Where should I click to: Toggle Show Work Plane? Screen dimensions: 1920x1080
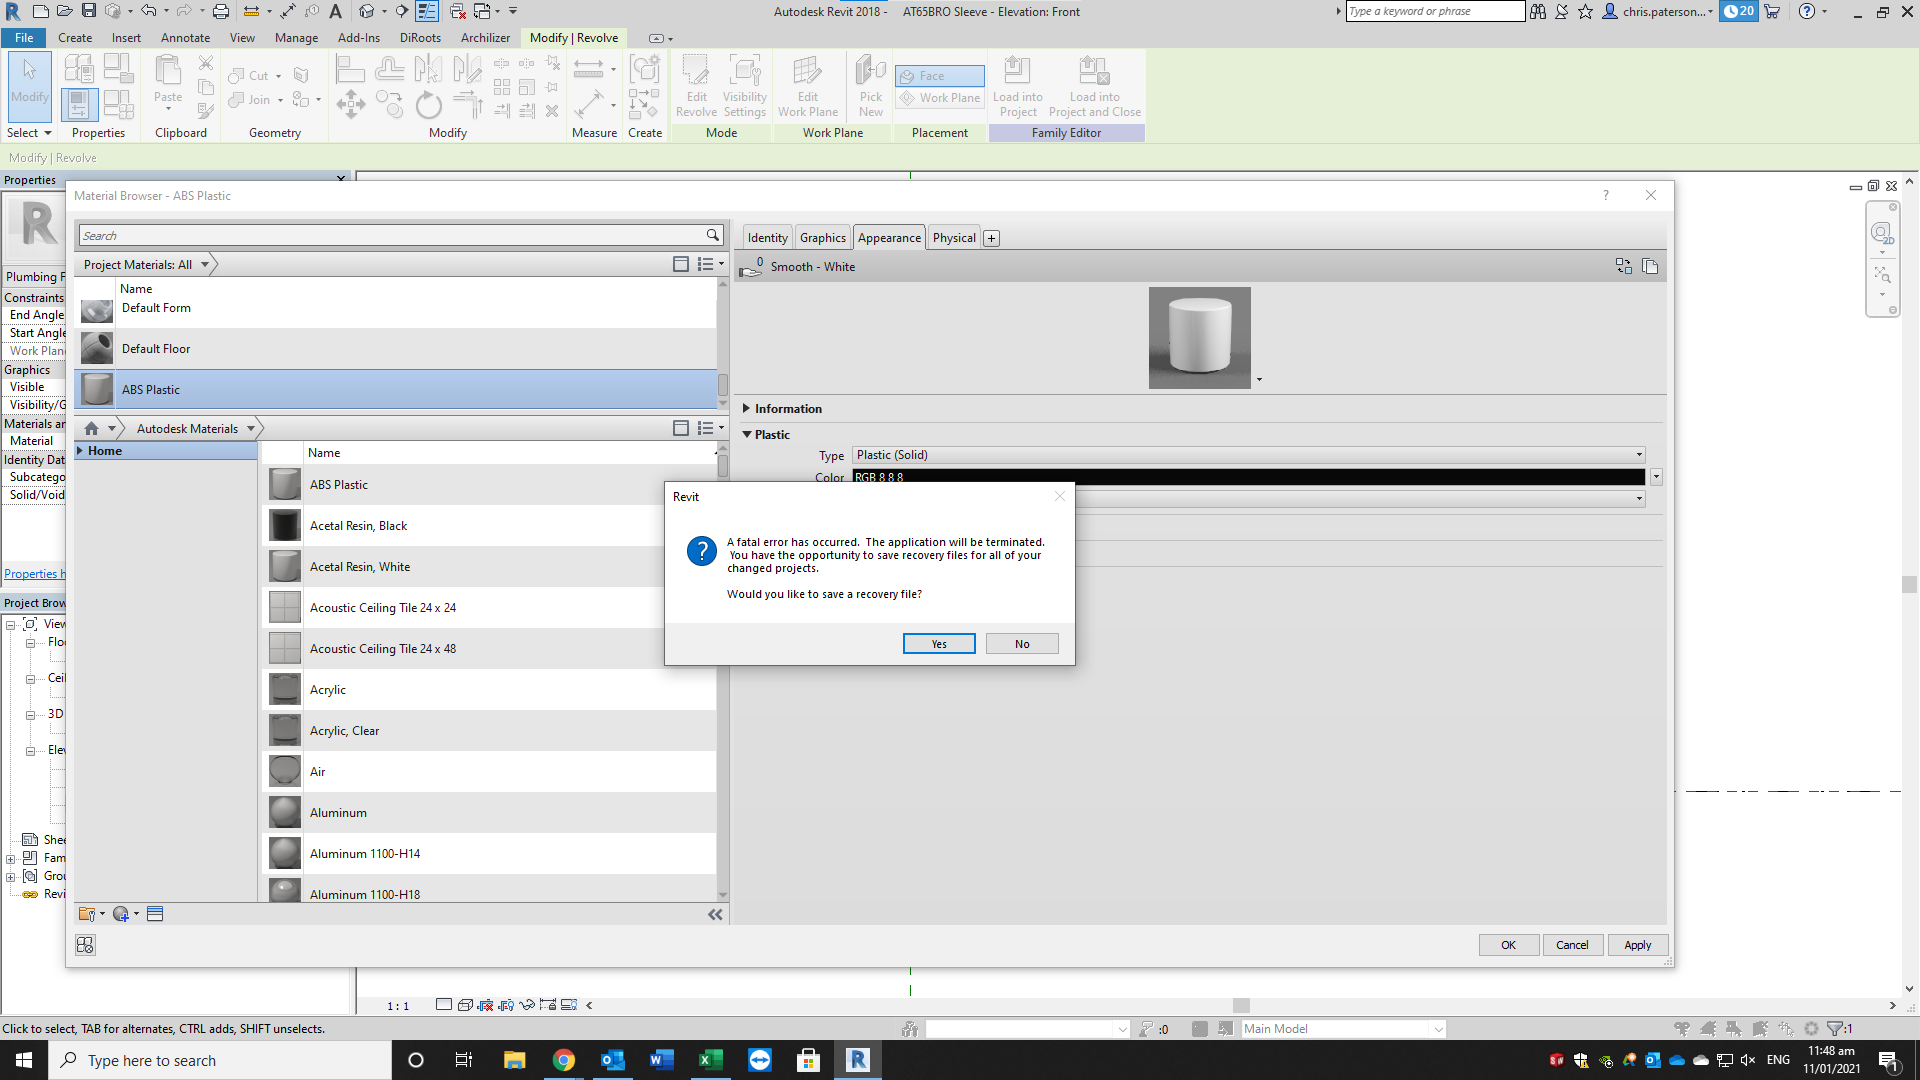click(939, 97)
